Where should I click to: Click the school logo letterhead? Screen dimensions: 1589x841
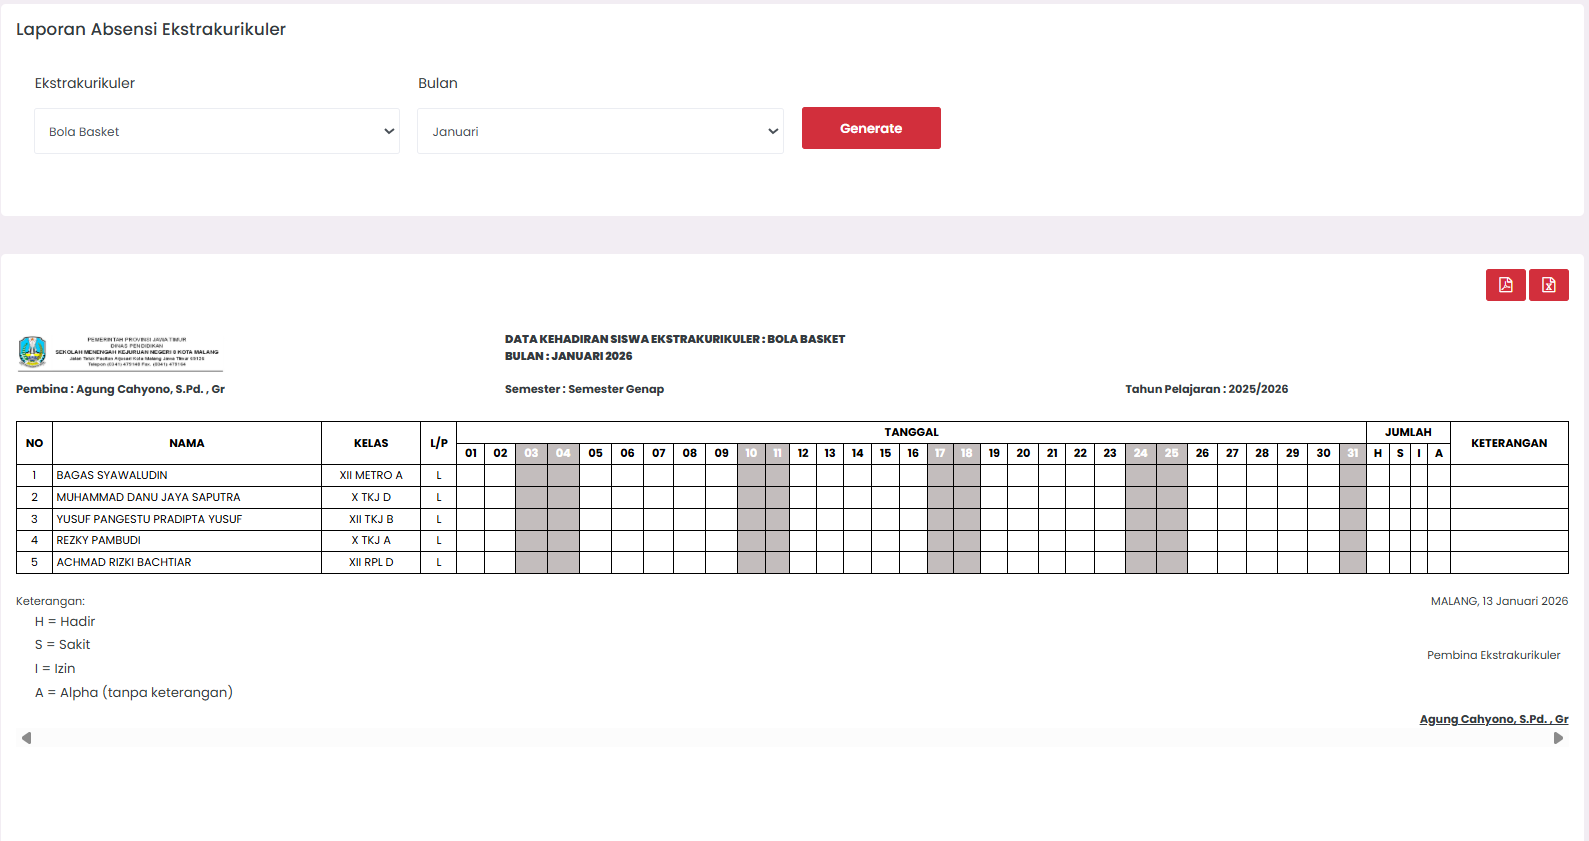[x=119, y=353]
